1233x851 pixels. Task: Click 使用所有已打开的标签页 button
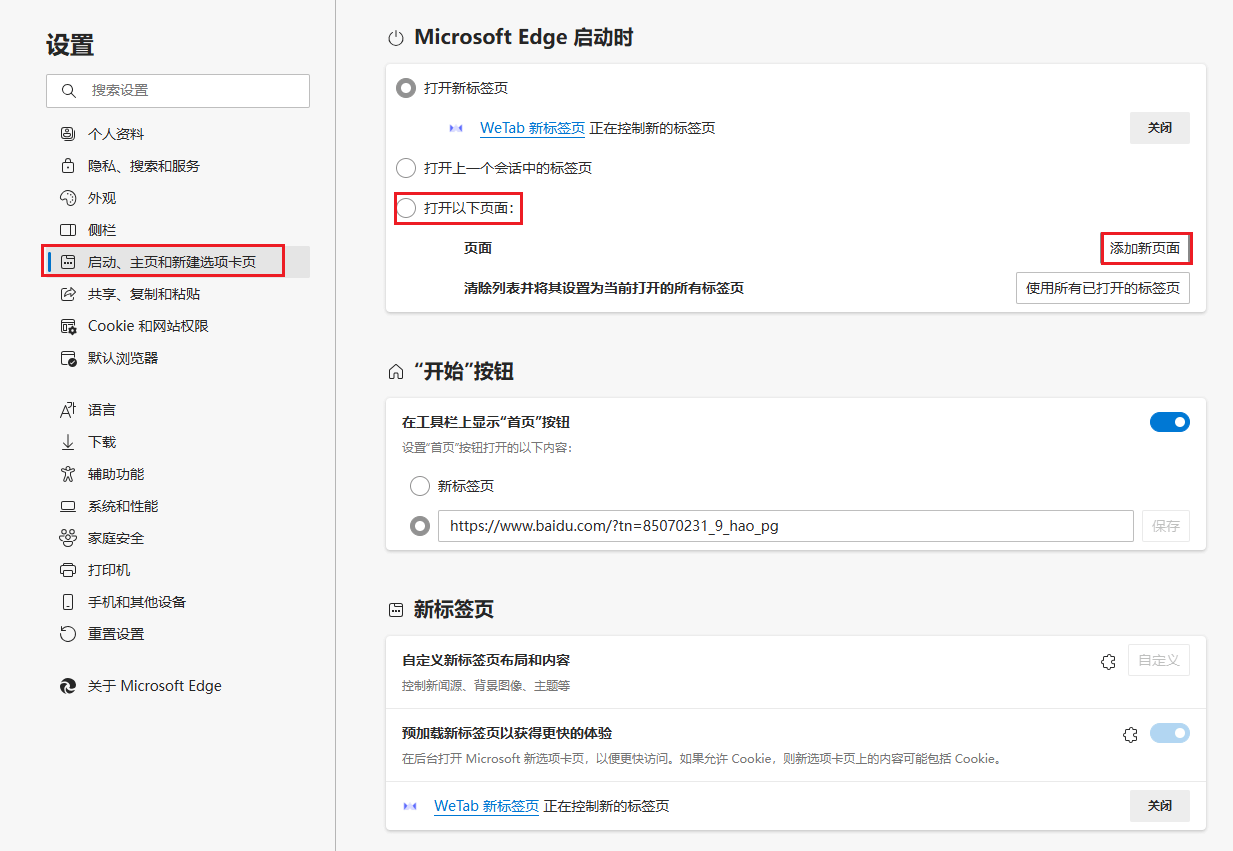click(x=1103, y=288)
